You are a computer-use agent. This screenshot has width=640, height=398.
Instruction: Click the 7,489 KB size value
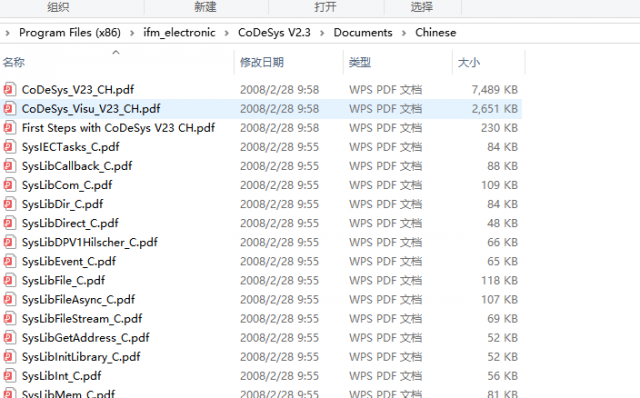(495, 90)
